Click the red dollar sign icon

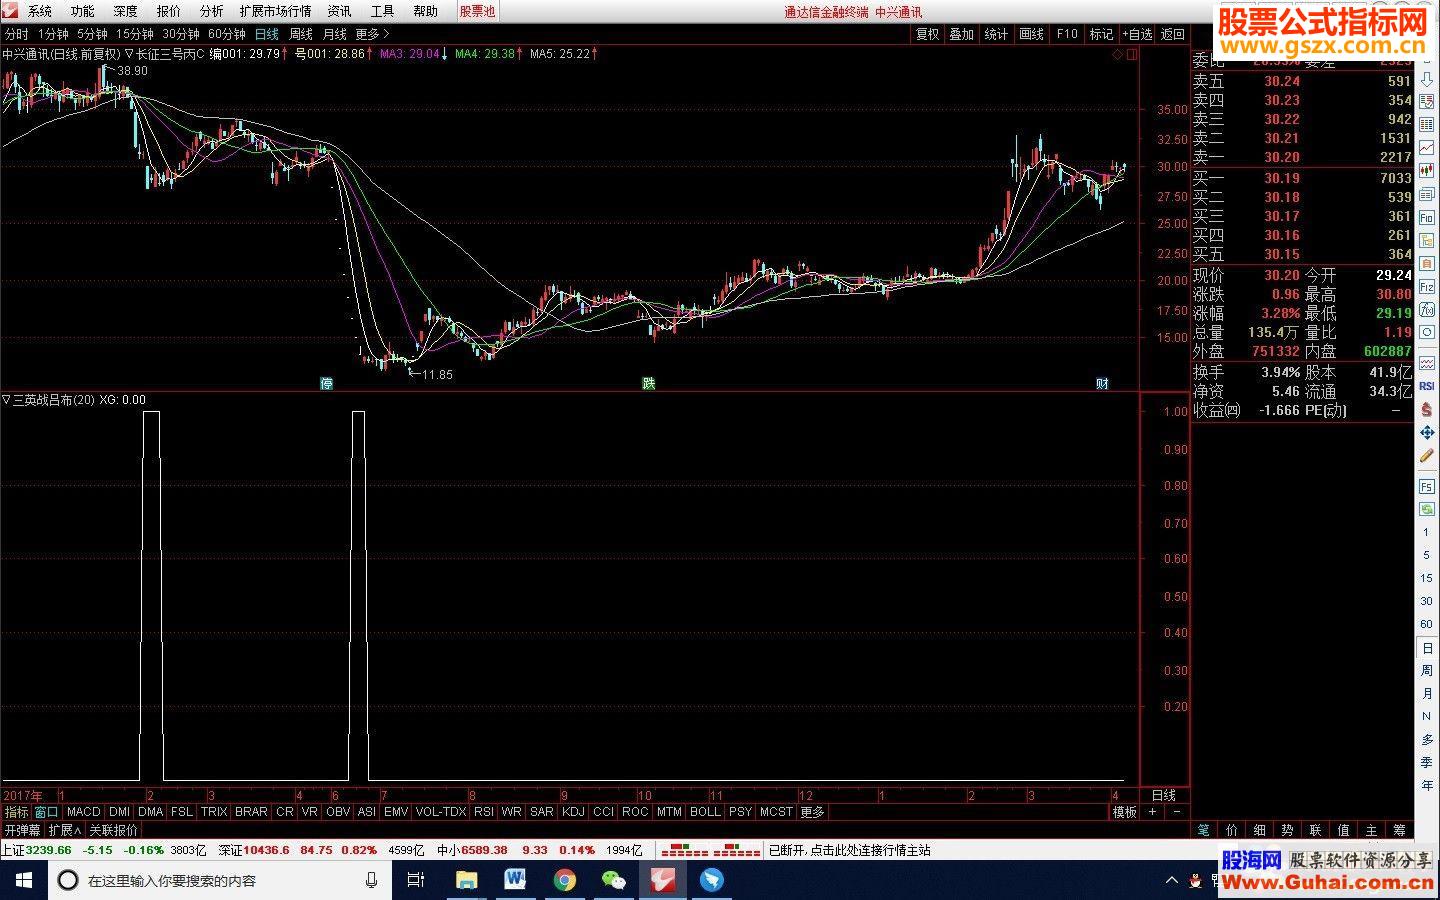[1427, 408]
